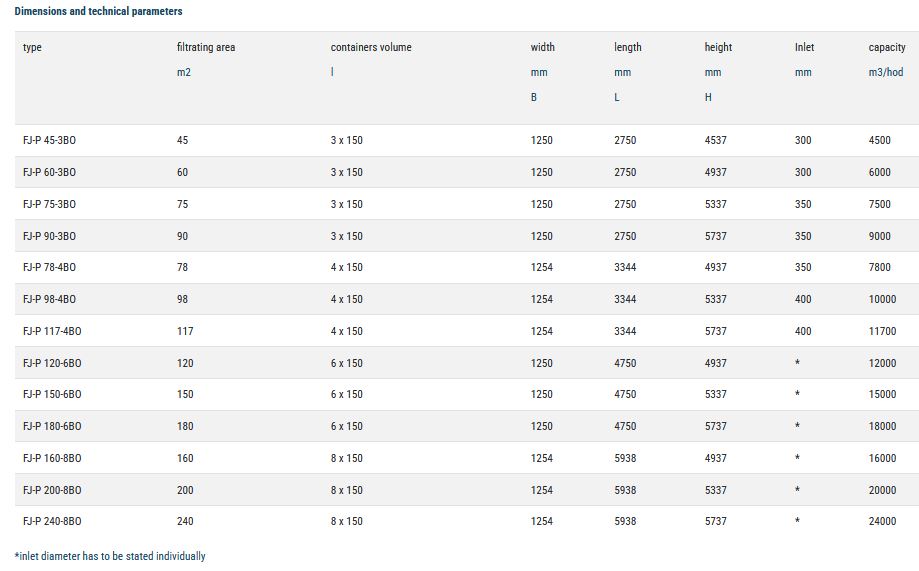Select the 'filtrating area' column header
The width and height of the screenshot is (919, 571).
[x=206, y=47]
